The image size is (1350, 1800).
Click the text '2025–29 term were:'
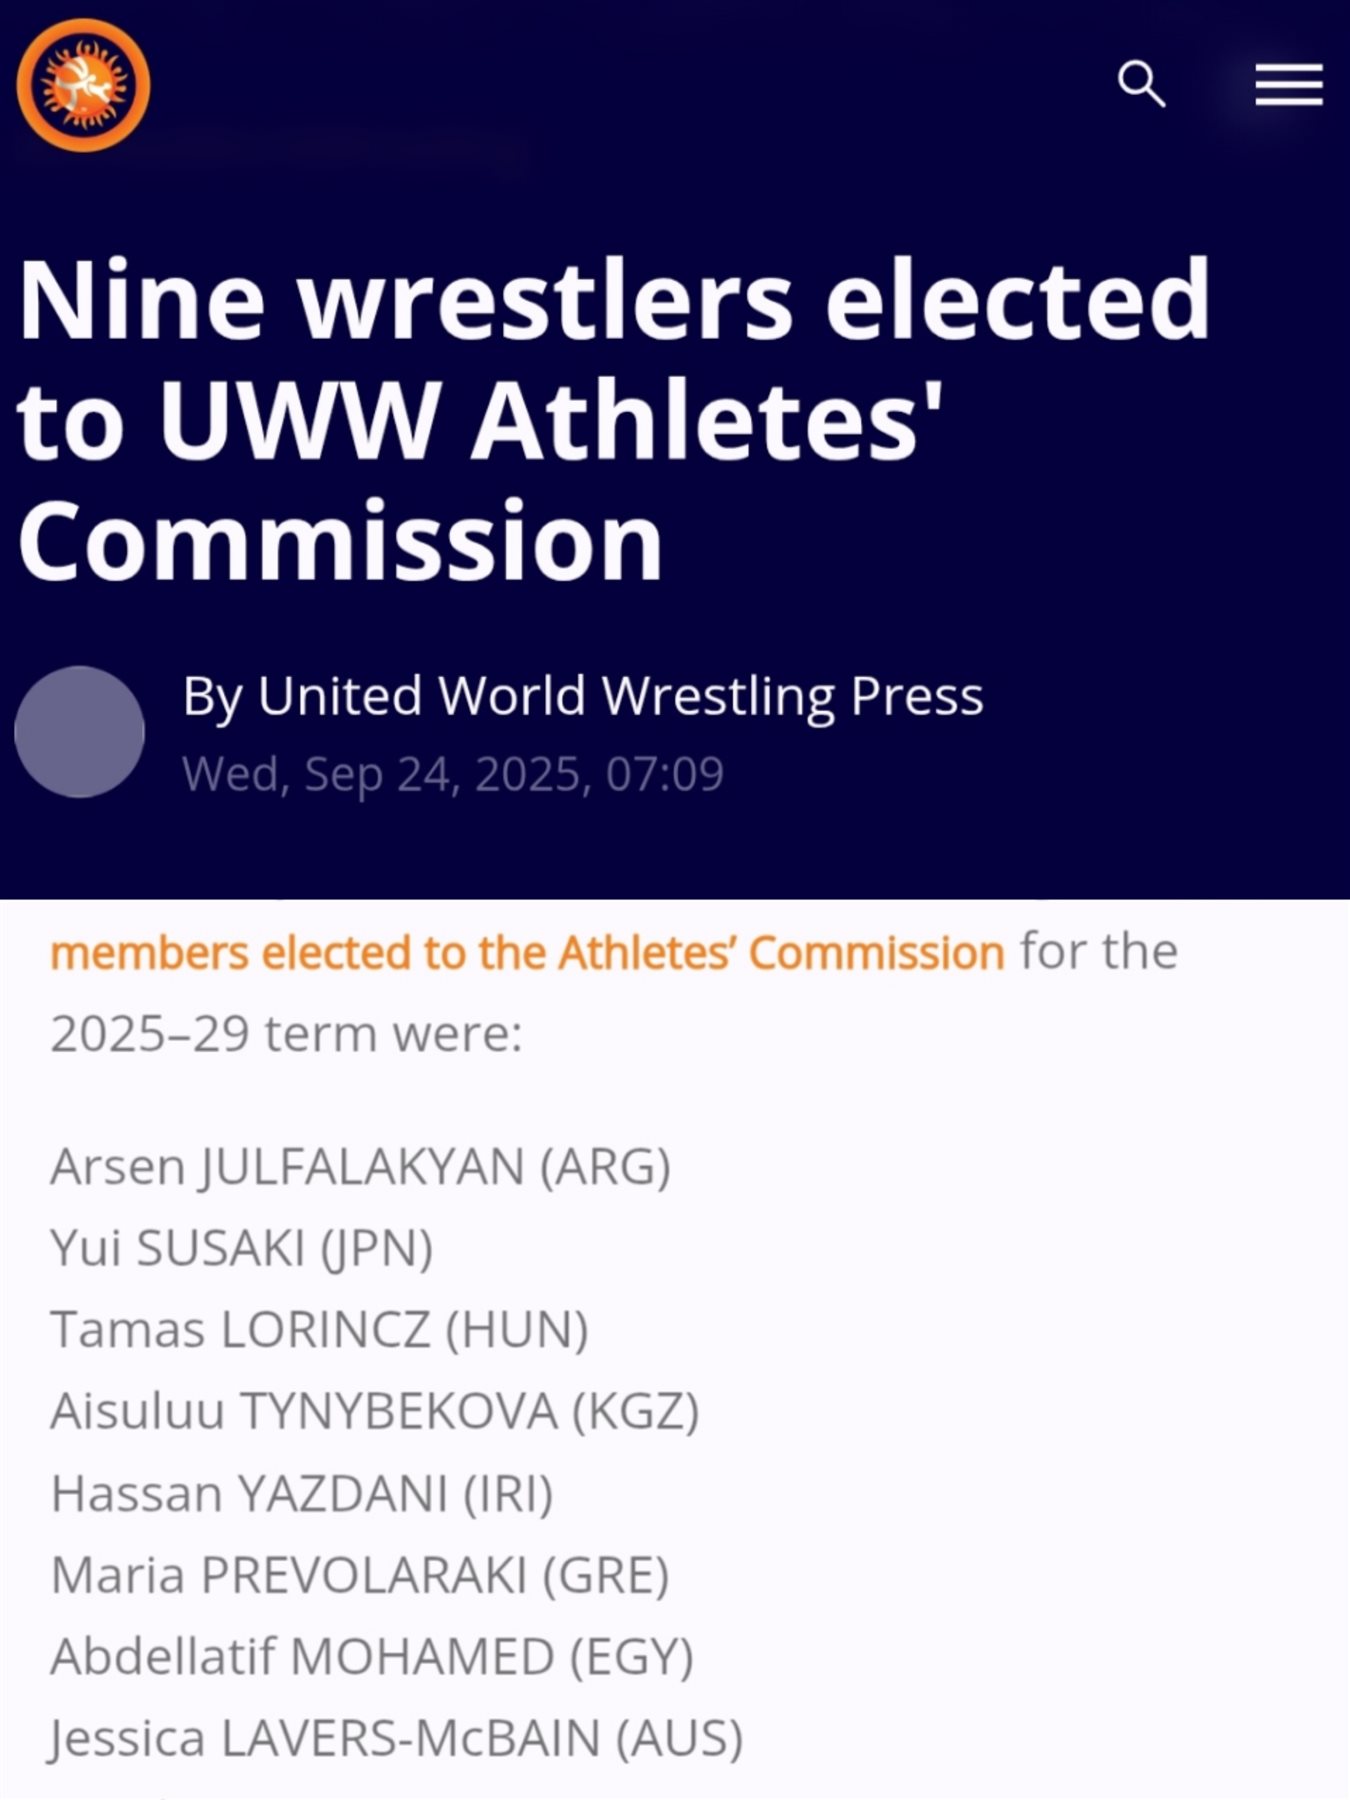[x=286, y=1034]
